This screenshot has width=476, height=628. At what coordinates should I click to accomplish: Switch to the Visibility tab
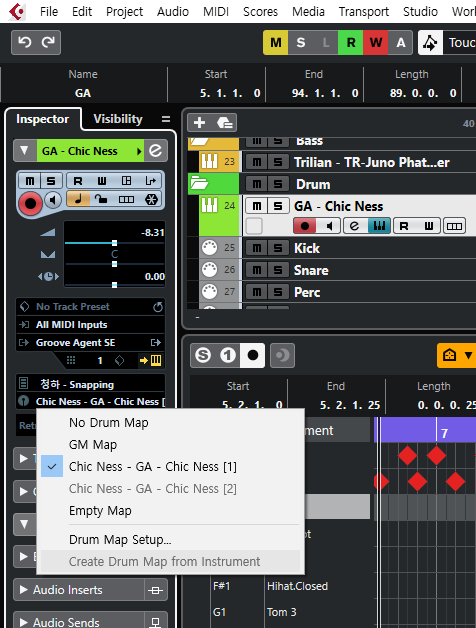(x=118, y=119)
